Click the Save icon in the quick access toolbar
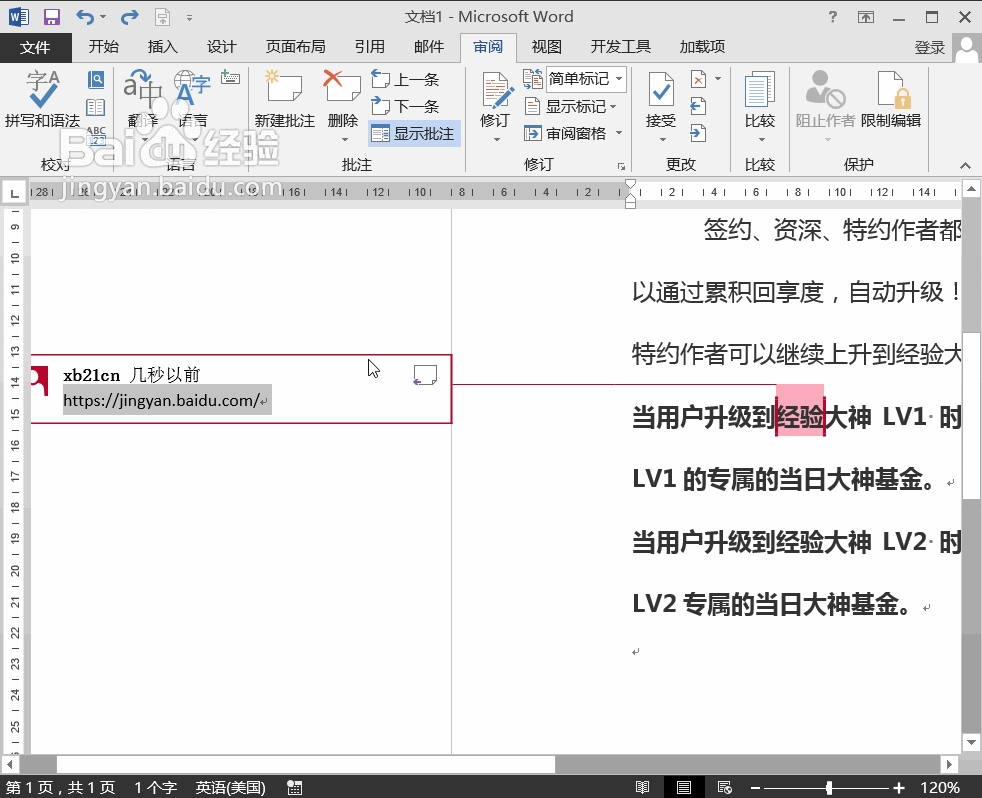The height and width of the screenshot is (798, 982). pos(51,17)
